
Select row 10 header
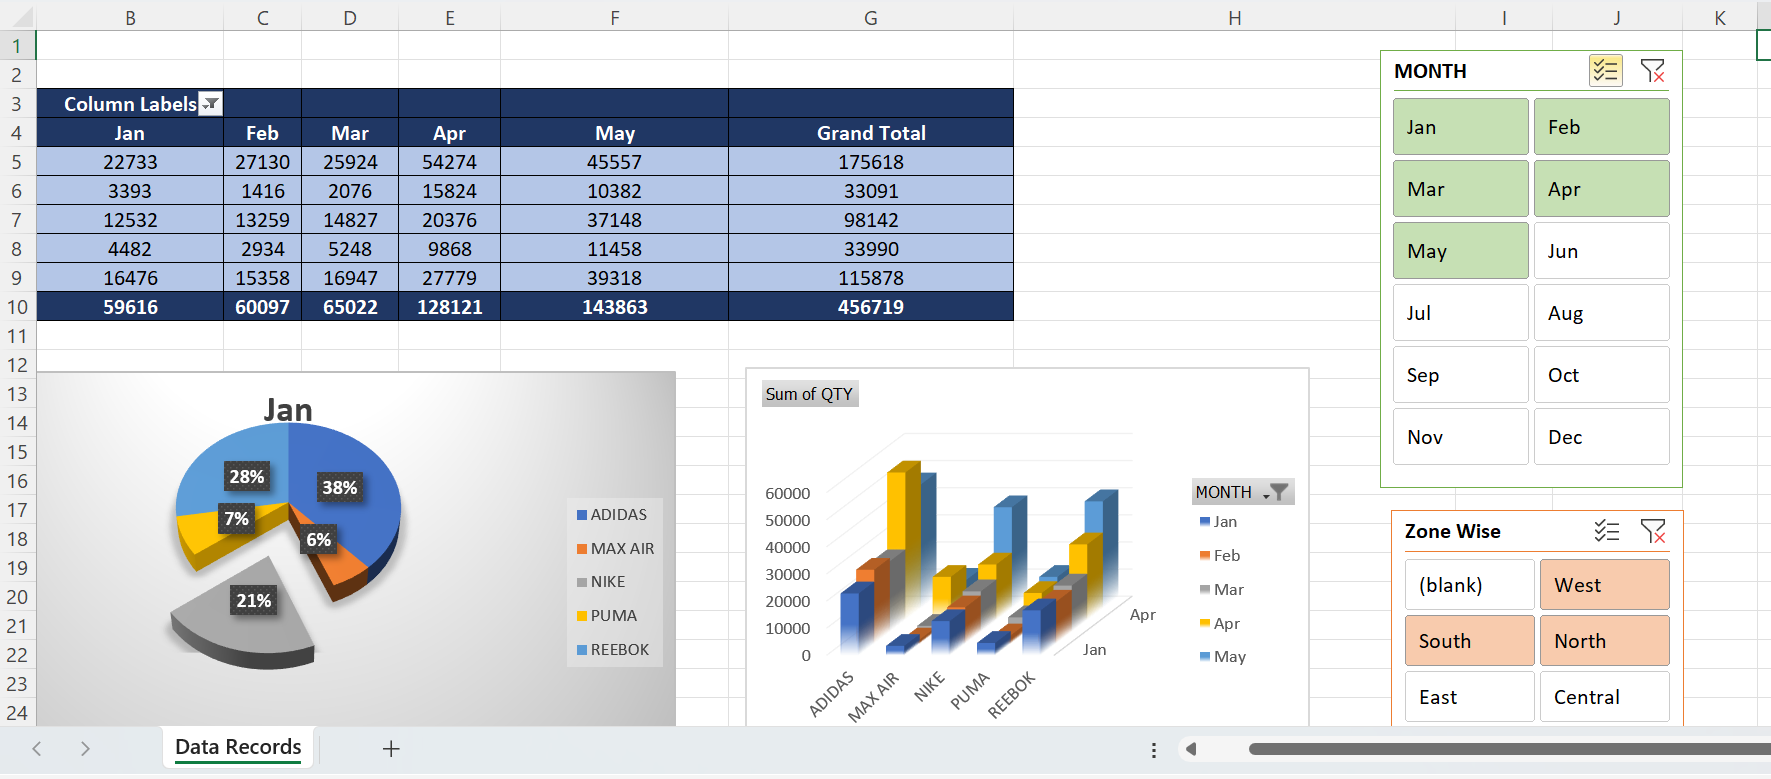17,307
